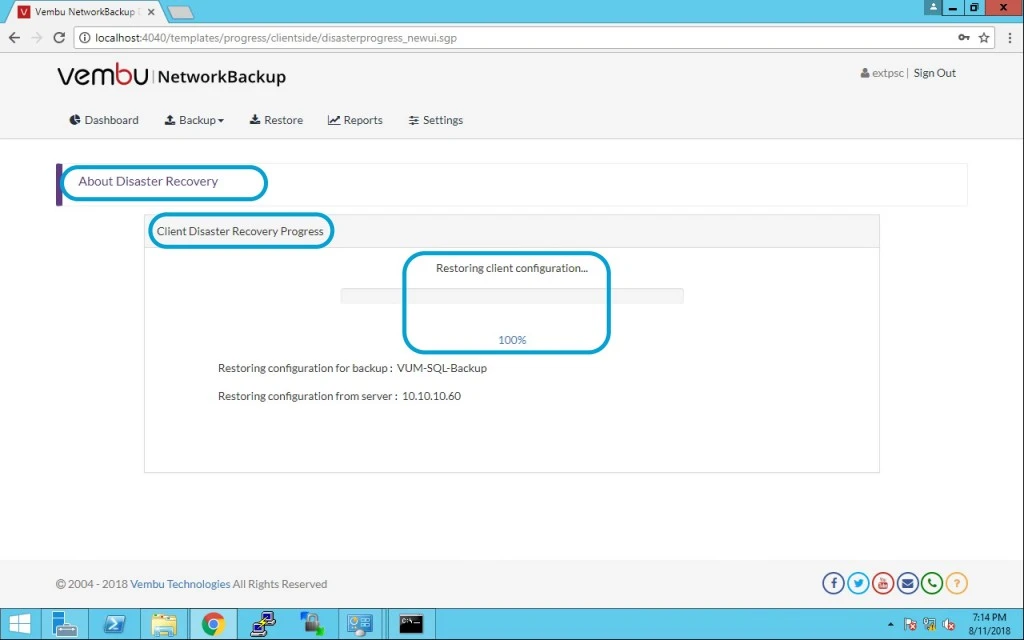
Task: Open PowerShell from the Windows taskbar
Action: pyautogui.click(x=115, y=624)
